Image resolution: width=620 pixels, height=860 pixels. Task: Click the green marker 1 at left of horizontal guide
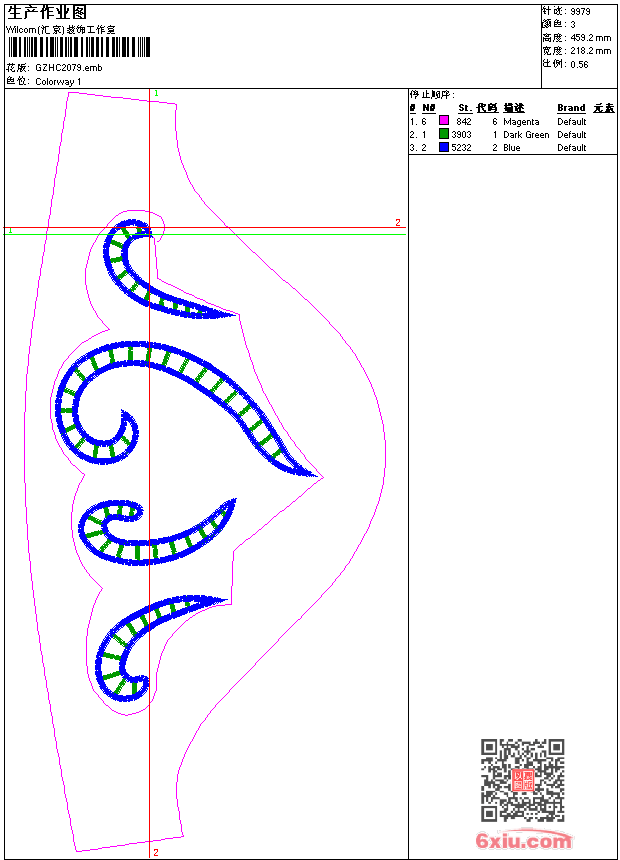coord(10,231)
